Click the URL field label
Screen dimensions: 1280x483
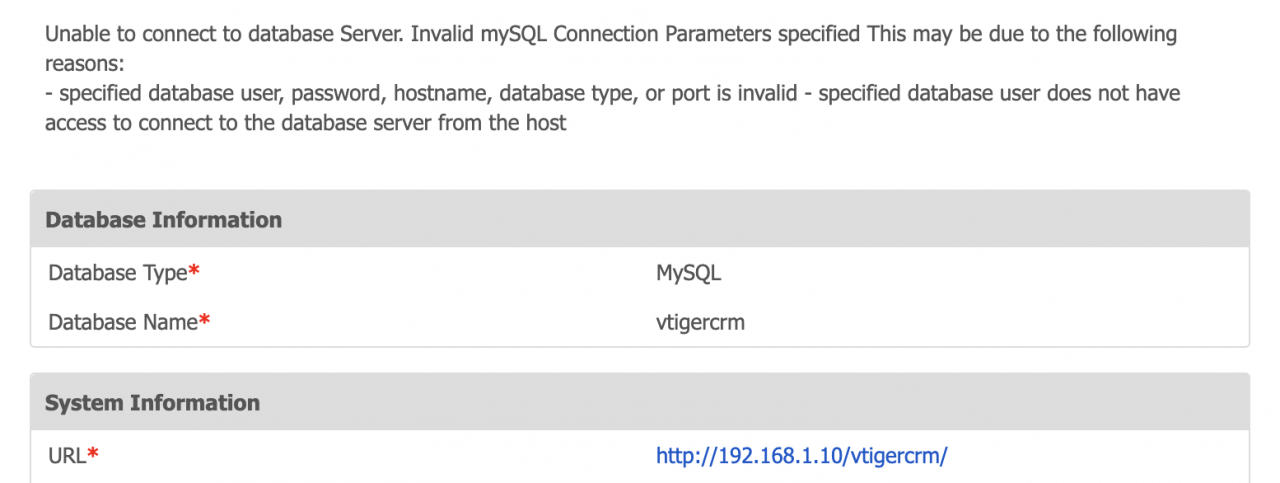click(67, 456)
